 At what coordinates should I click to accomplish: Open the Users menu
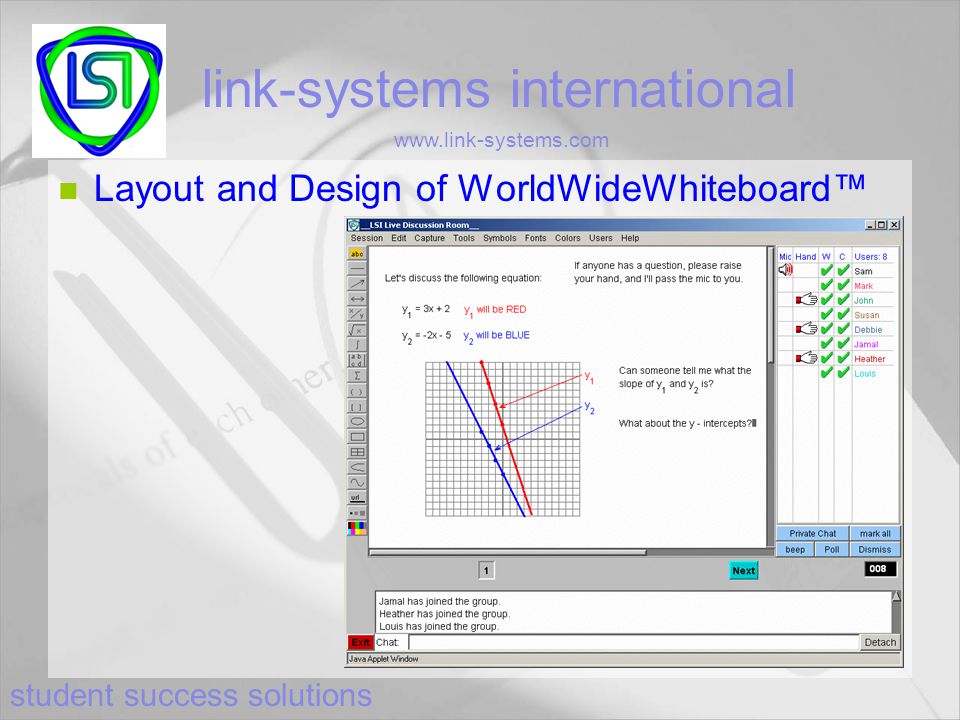coord(601,238)
